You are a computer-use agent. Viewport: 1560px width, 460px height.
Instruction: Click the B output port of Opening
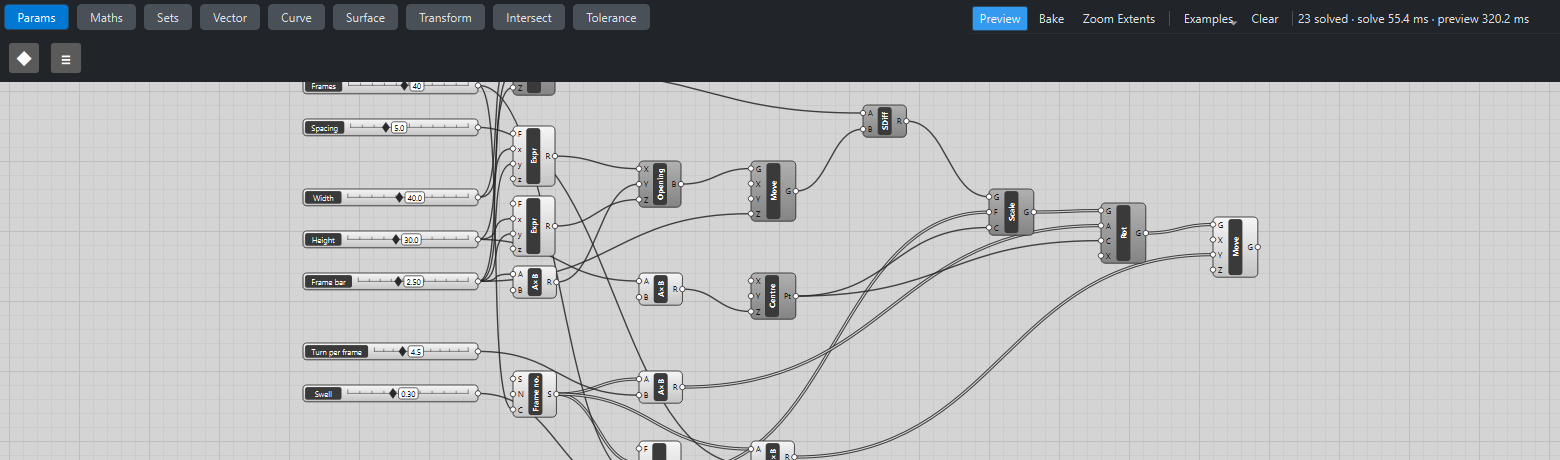681,184
